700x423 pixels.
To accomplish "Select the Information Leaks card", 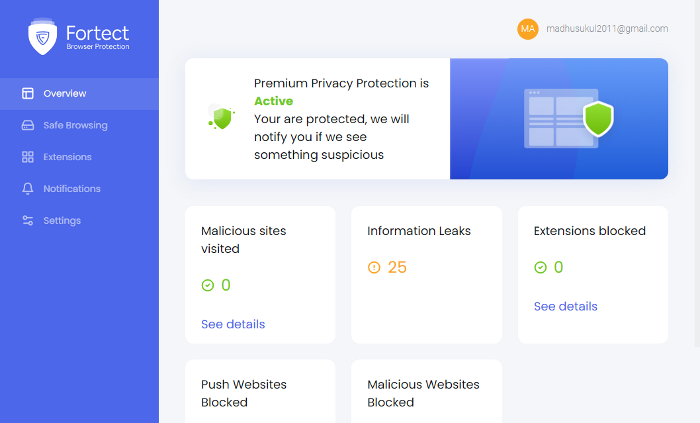I will [x=426, y=275].
